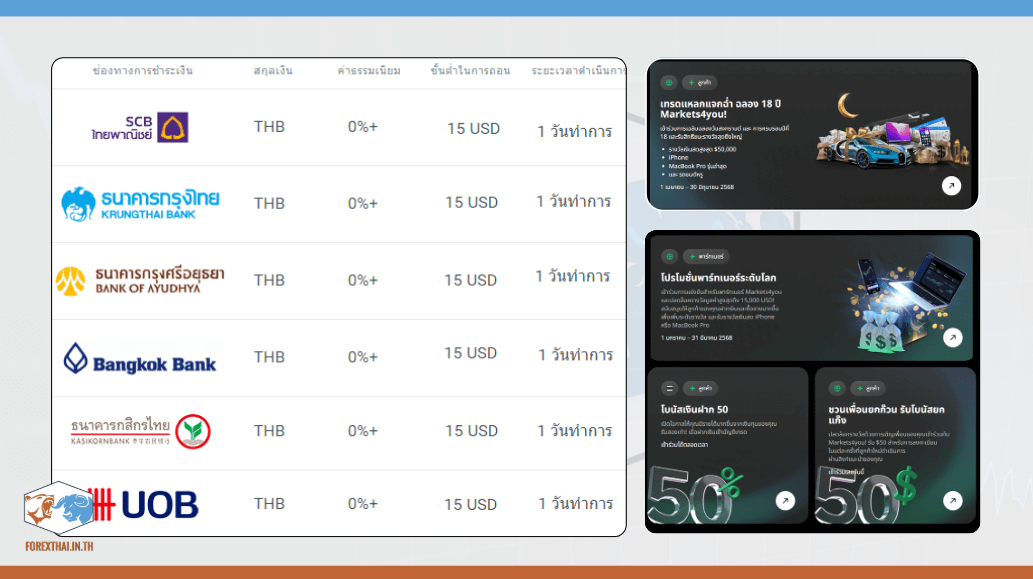The width and height of the screenshot is (1033, 579).
Task: Click THB in the Bangkok Bank row
Action: click(x=269, y=357)
